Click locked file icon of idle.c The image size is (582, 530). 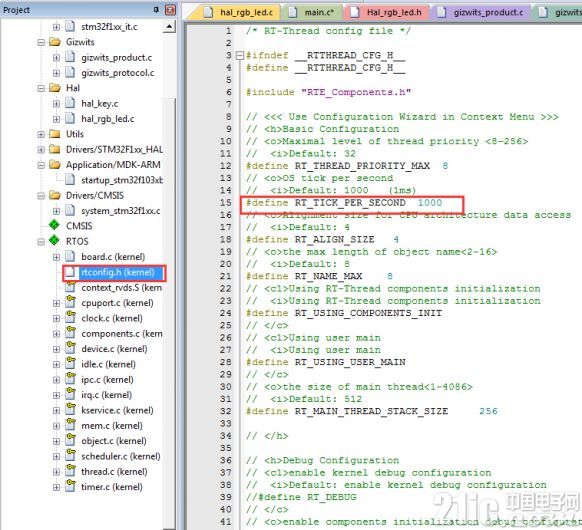tap(70, 363)
